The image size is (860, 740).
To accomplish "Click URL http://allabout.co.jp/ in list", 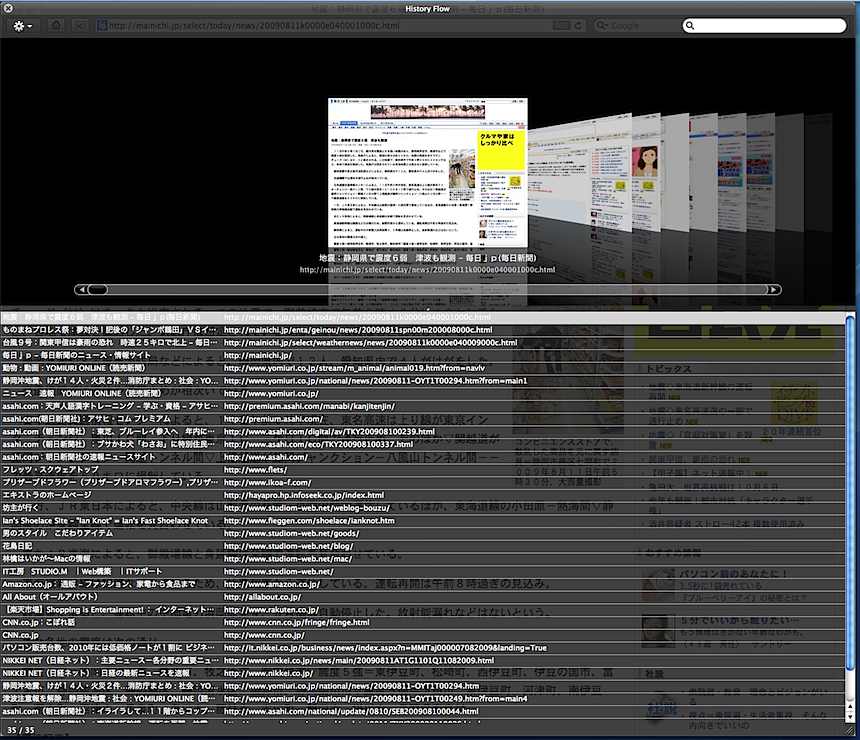I will tap(262, 597).
